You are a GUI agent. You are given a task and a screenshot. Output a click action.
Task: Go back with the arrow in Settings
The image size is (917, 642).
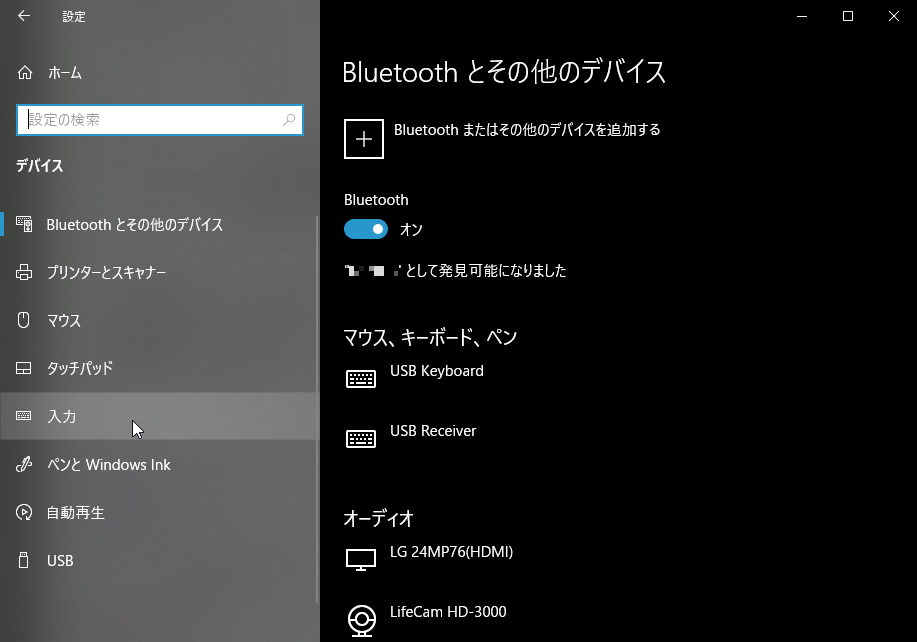pyautogui.click(x=24, y=16)
